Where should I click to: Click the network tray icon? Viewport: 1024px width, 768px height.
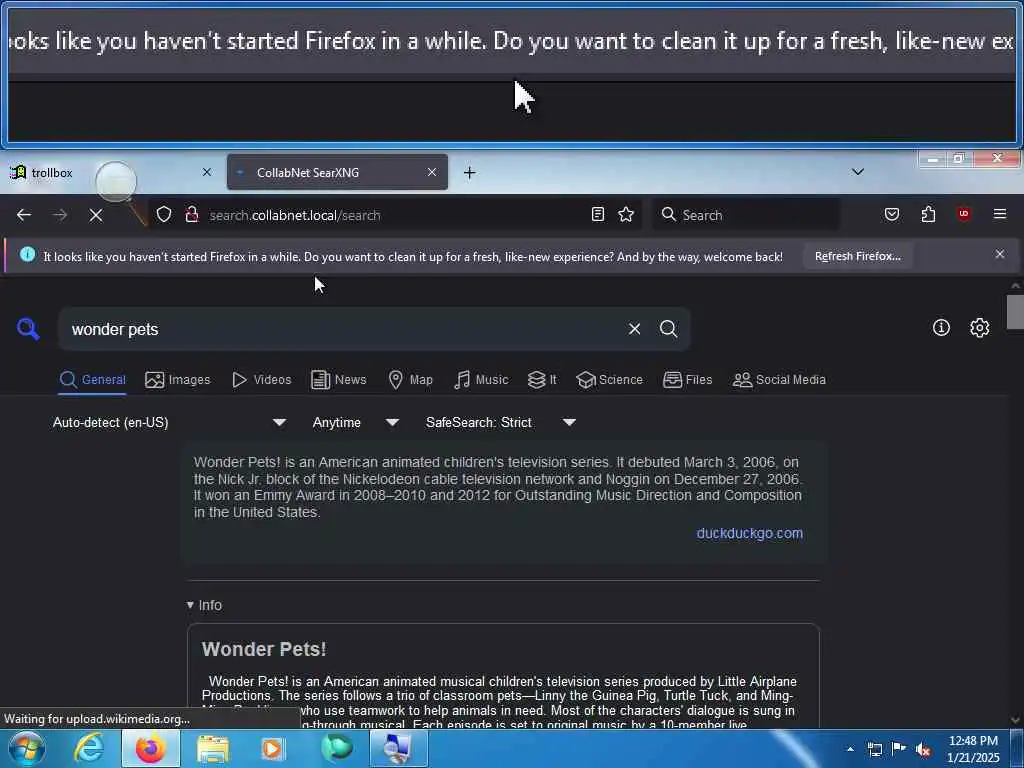(874, 749)
